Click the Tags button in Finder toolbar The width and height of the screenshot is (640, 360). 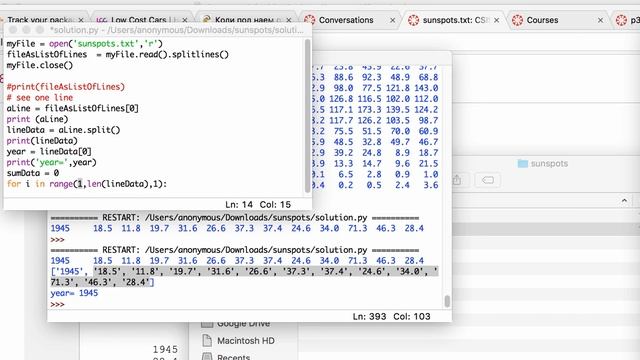(x=488, y=180)
